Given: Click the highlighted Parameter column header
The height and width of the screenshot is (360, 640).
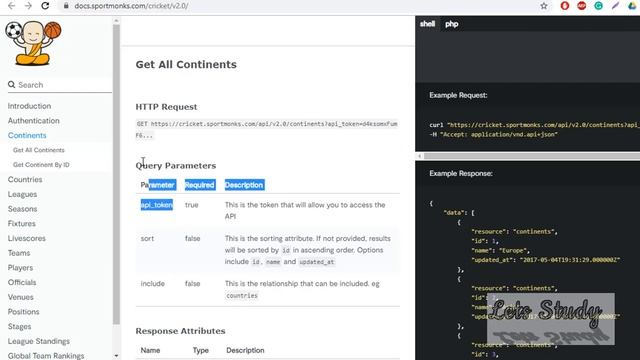Looking at the screenshot, I should tap(158, 185).
